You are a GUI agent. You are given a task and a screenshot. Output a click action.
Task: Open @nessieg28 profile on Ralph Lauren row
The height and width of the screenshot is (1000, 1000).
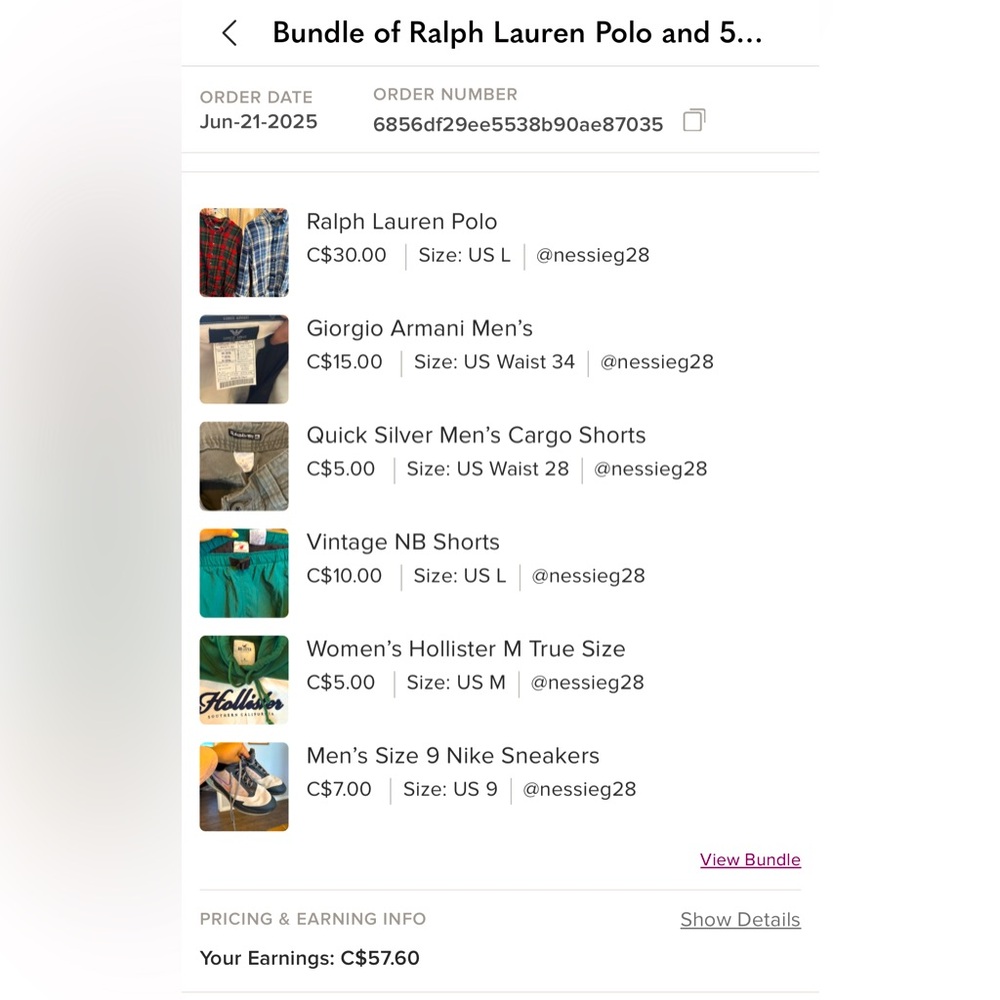pyautogui.click(x=592, y=255)
